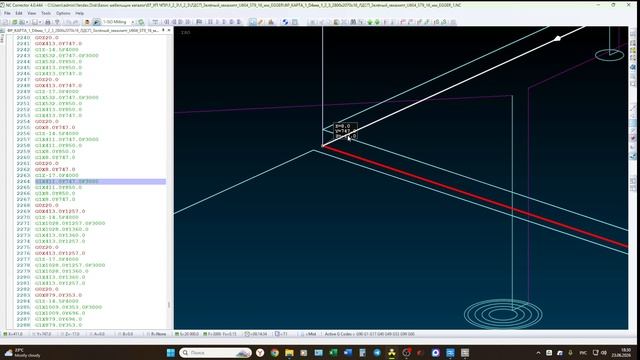The width and height of the screenshot is (640, 360).
Task: Toggle the highlighted icon left of the machine dropdown
Action: click(x=96, y=22)
